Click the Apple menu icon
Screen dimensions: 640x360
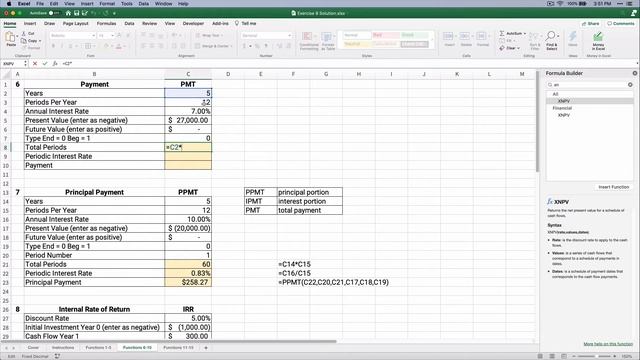[x=9, y=3]
